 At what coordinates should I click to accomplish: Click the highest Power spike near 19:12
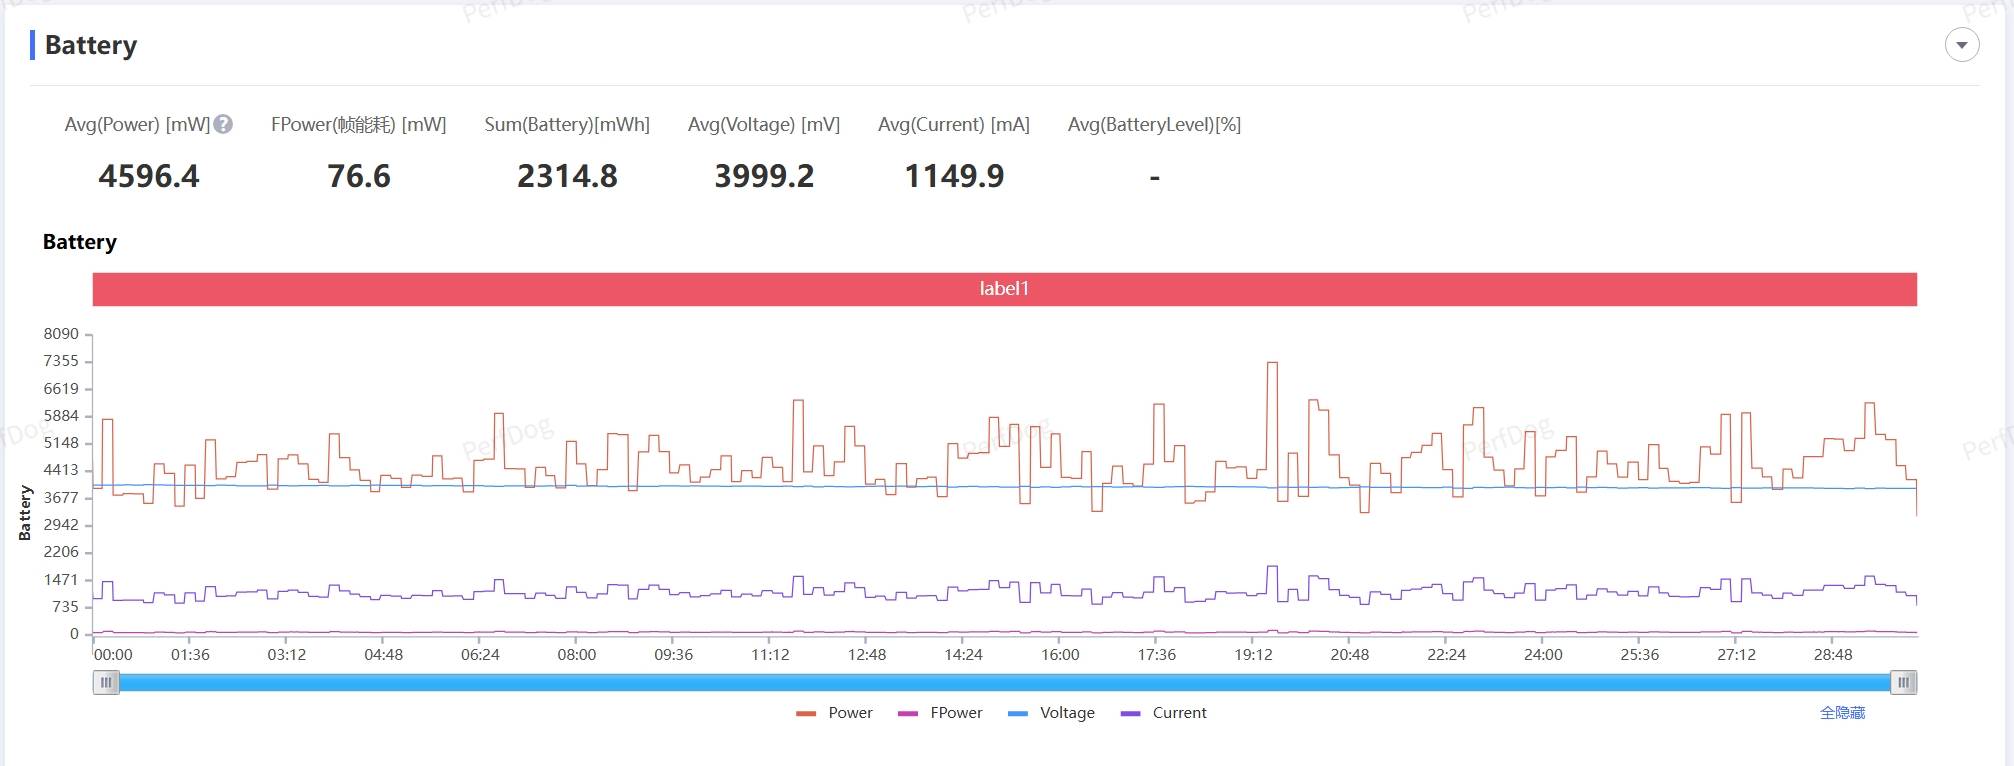[x=1272, y=364]
